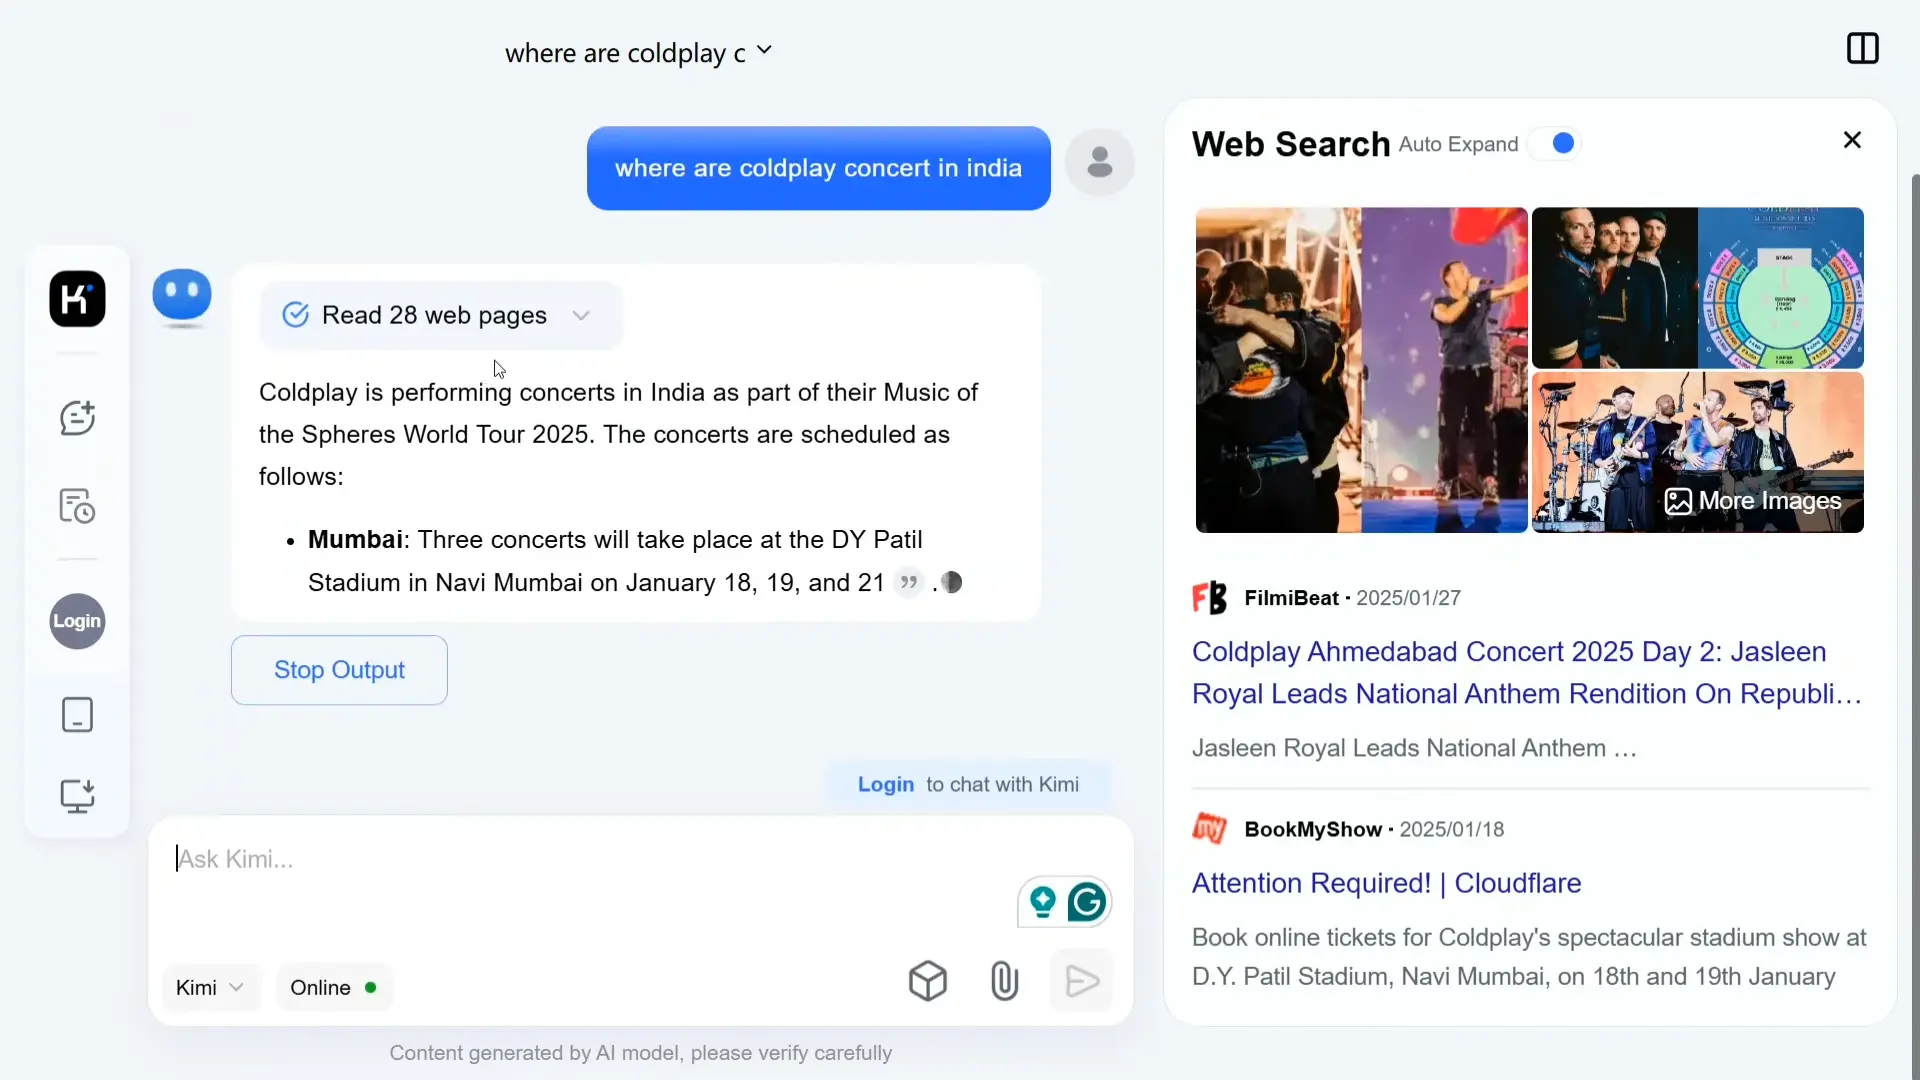1920x1080 pixels.
Task: Open Coldplay Ahmedabad Concert 2025 Day 2 article
Action: [1527, 673]
